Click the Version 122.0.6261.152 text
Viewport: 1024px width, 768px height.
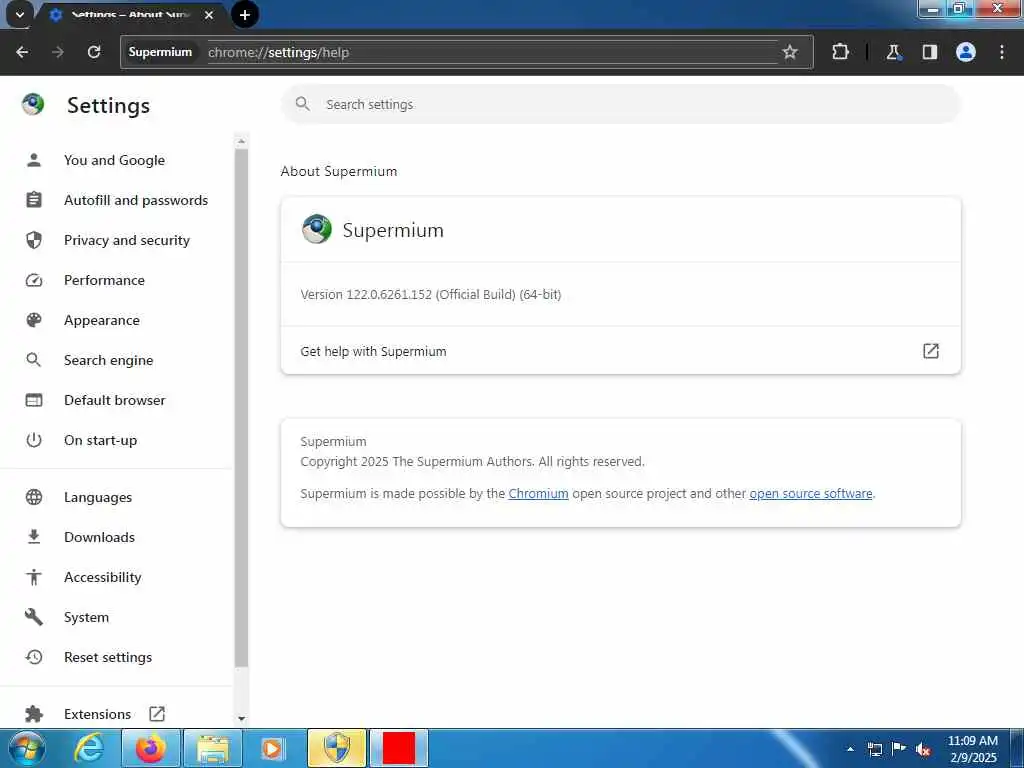click(430, 295)
